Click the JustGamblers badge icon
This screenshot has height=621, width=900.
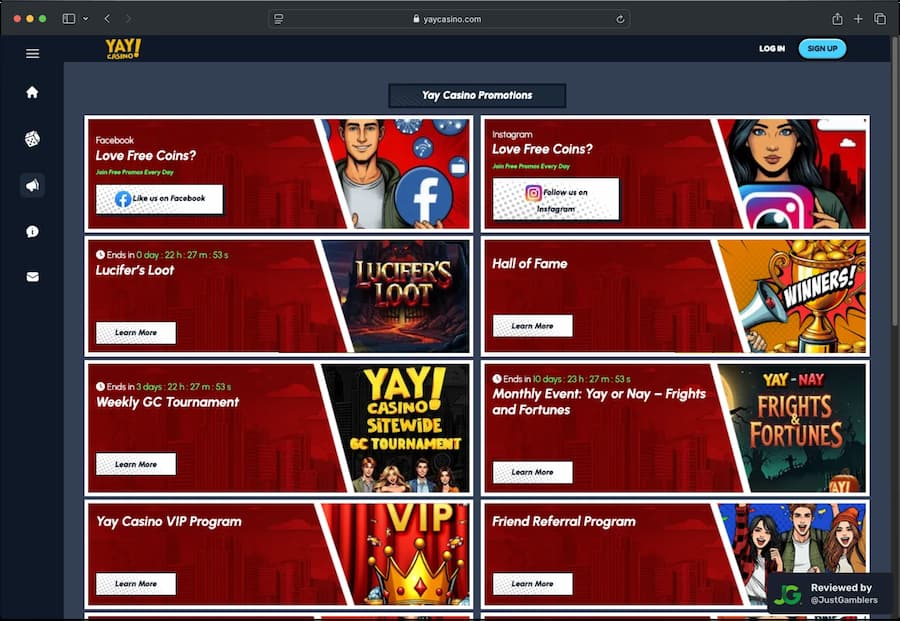790,594
